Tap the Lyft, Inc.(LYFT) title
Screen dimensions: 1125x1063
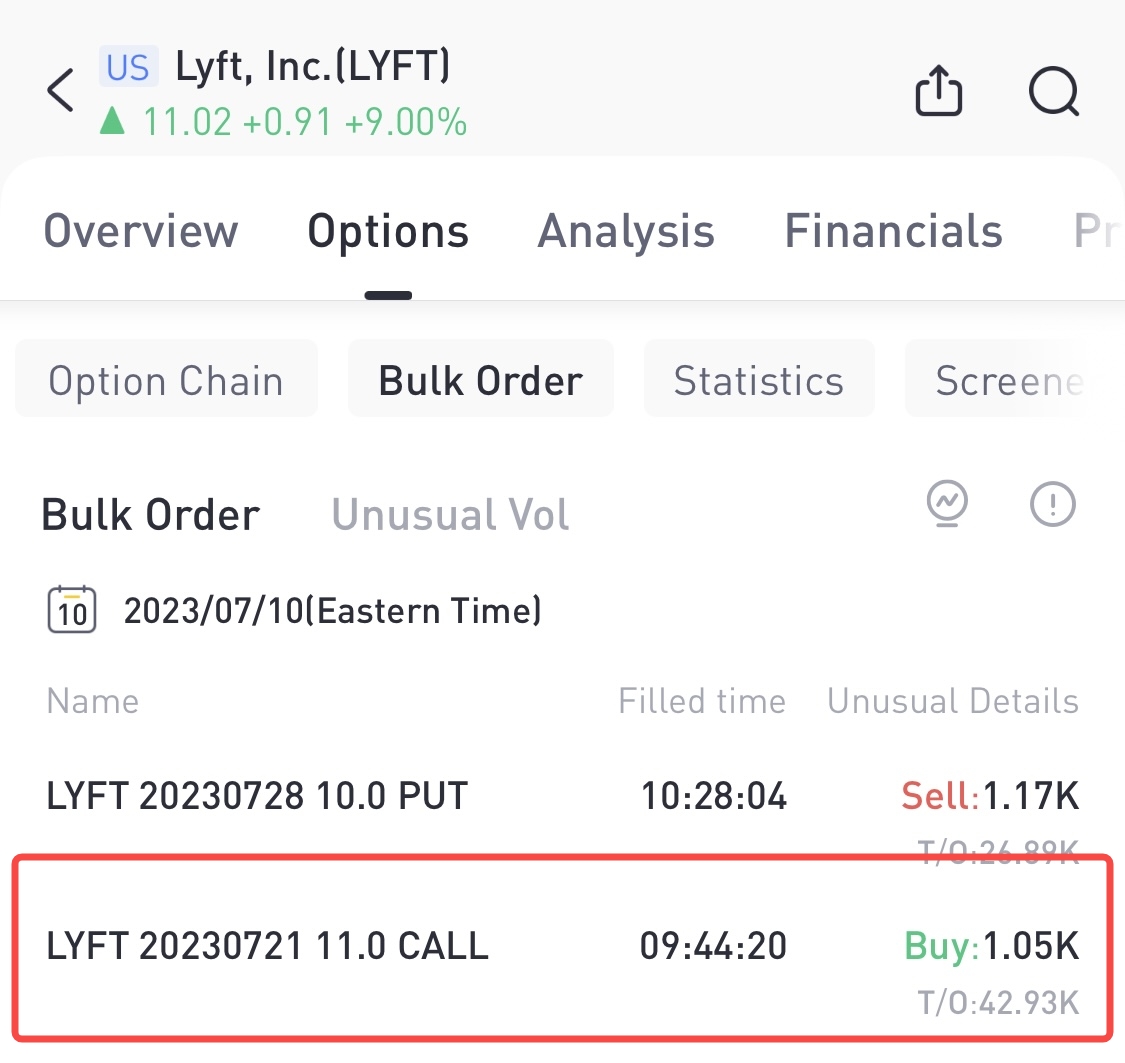pos(313,66)
